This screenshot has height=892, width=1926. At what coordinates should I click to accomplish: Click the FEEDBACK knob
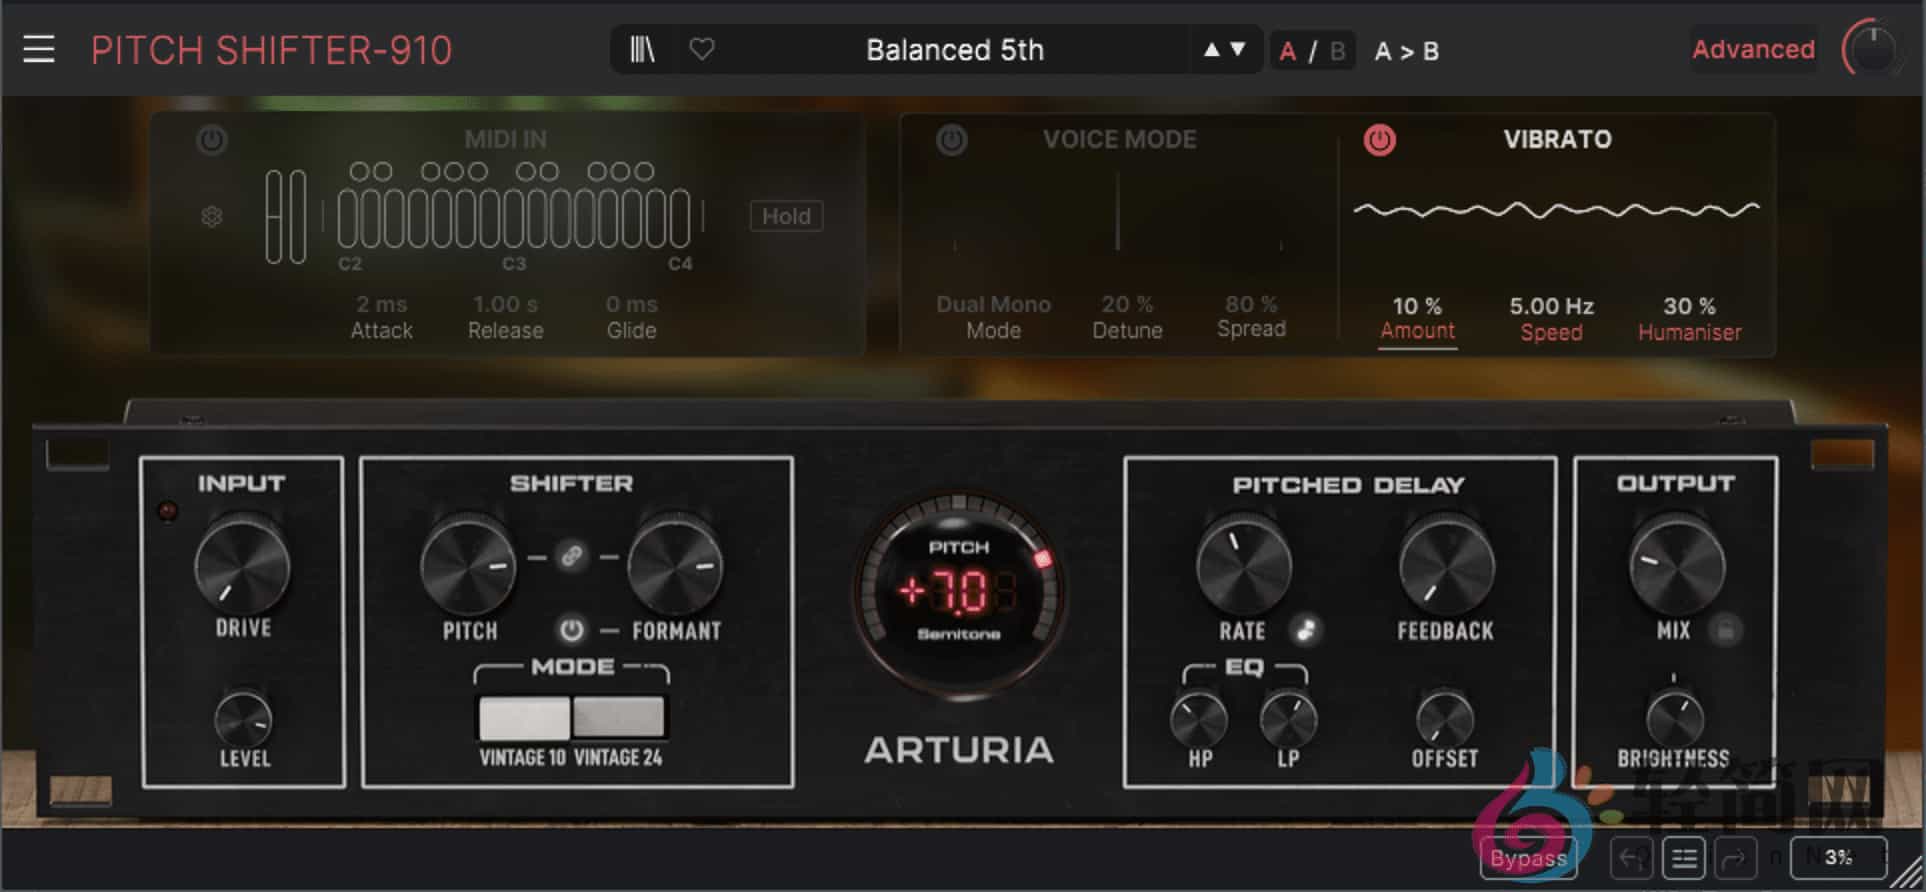(x=1446, y=566)
